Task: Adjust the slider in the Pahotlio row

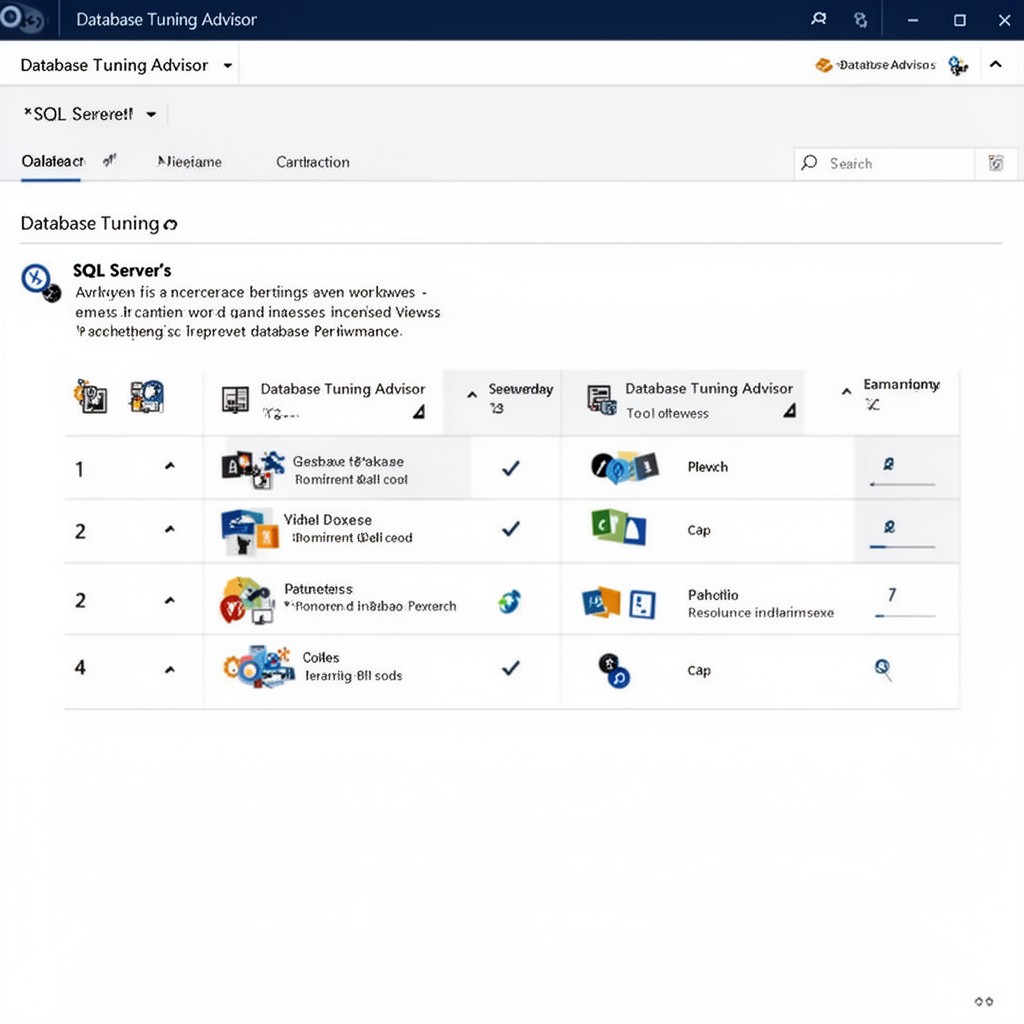Action: coord(905,615)
